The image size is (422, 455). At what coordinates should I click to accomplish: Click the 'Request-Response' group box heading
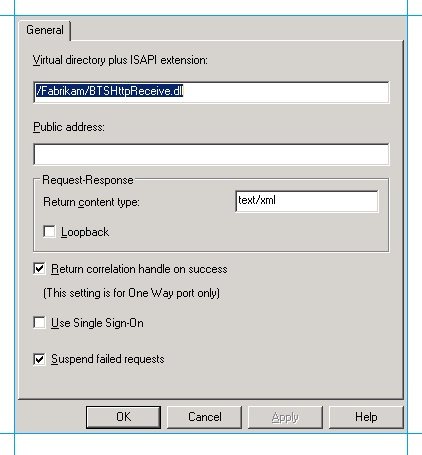tap(88, 180)
